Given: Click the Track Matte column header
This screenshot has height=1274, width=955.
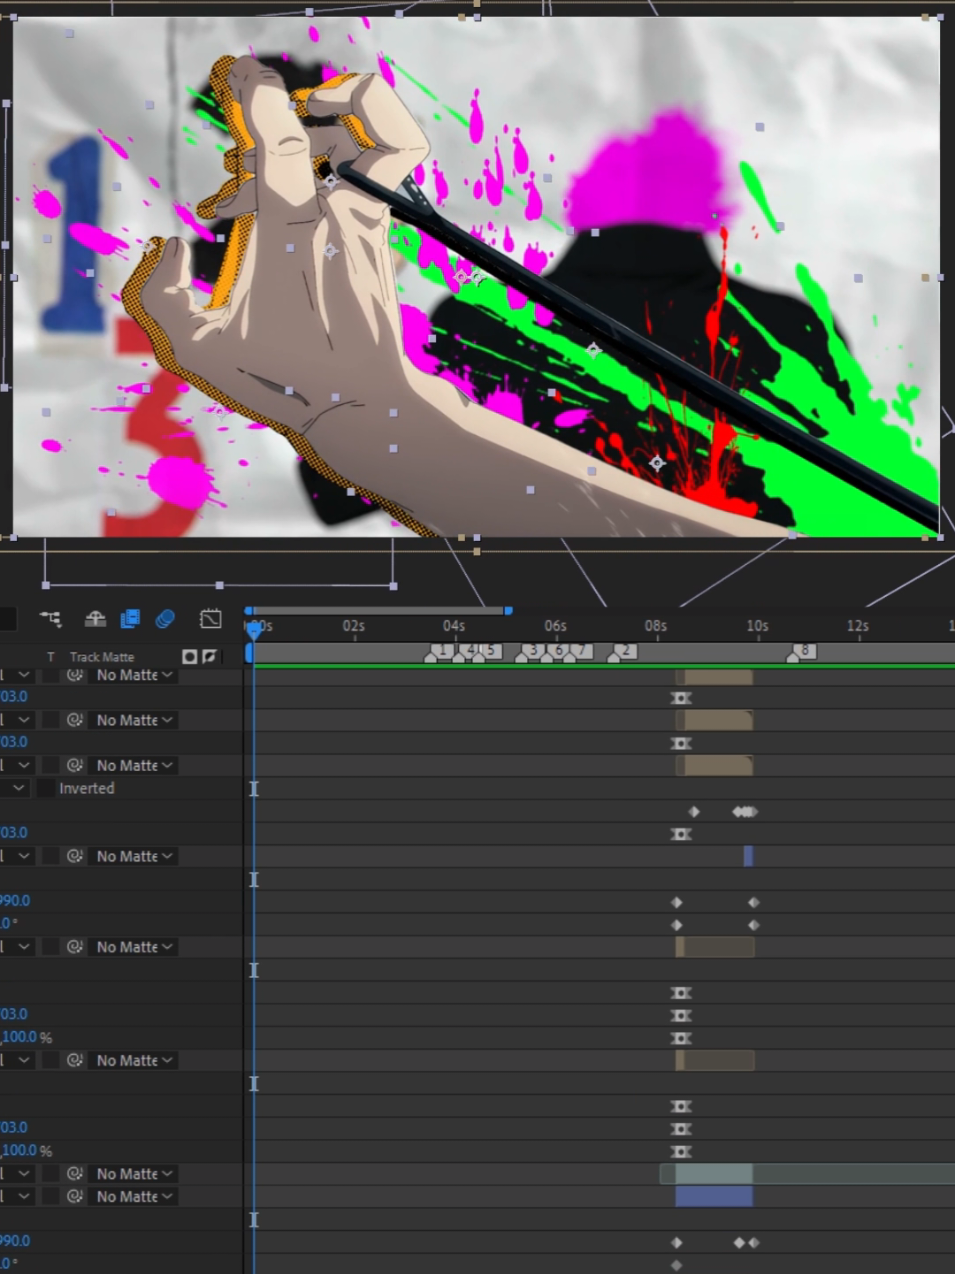Looking at the screenshot, I should tap(102, 657).
